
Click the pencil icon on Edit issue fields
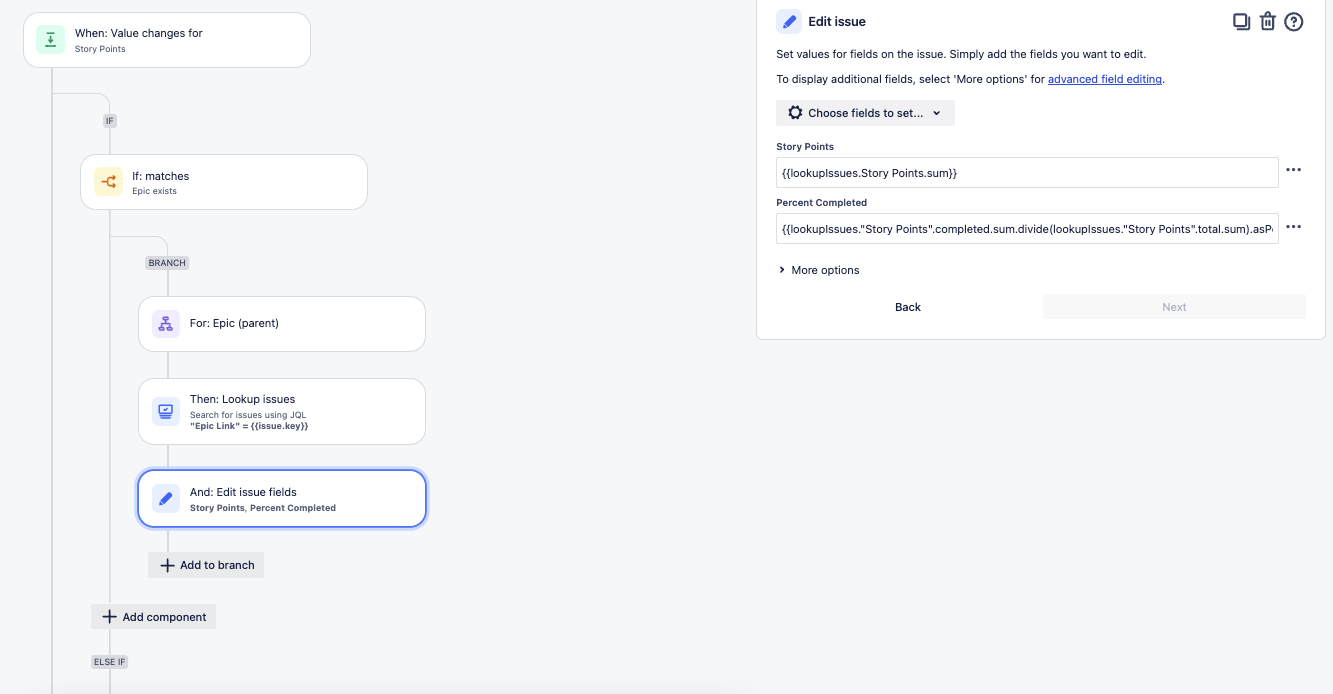tap(166, 498)
